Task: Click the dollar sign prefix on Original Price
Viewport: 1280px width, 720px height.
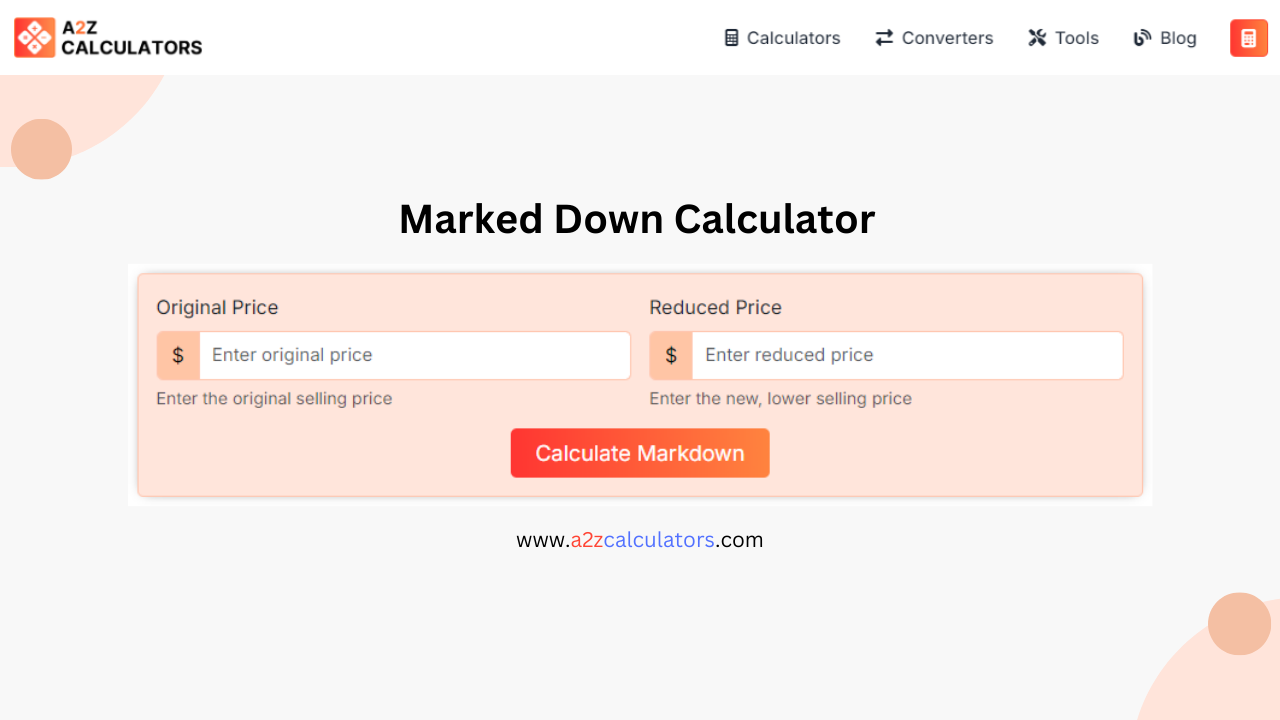Action: coord(178,355)
